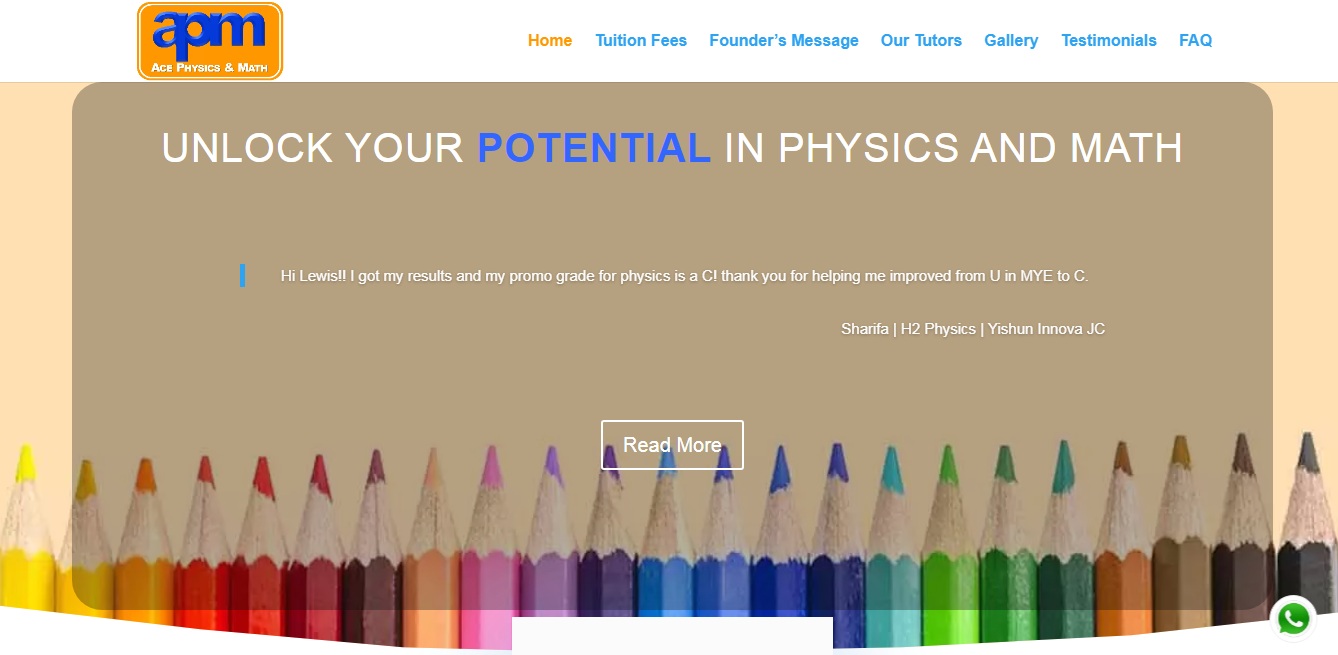
Task: Open the FAQ navigation link
Action: coord(1196,41)
